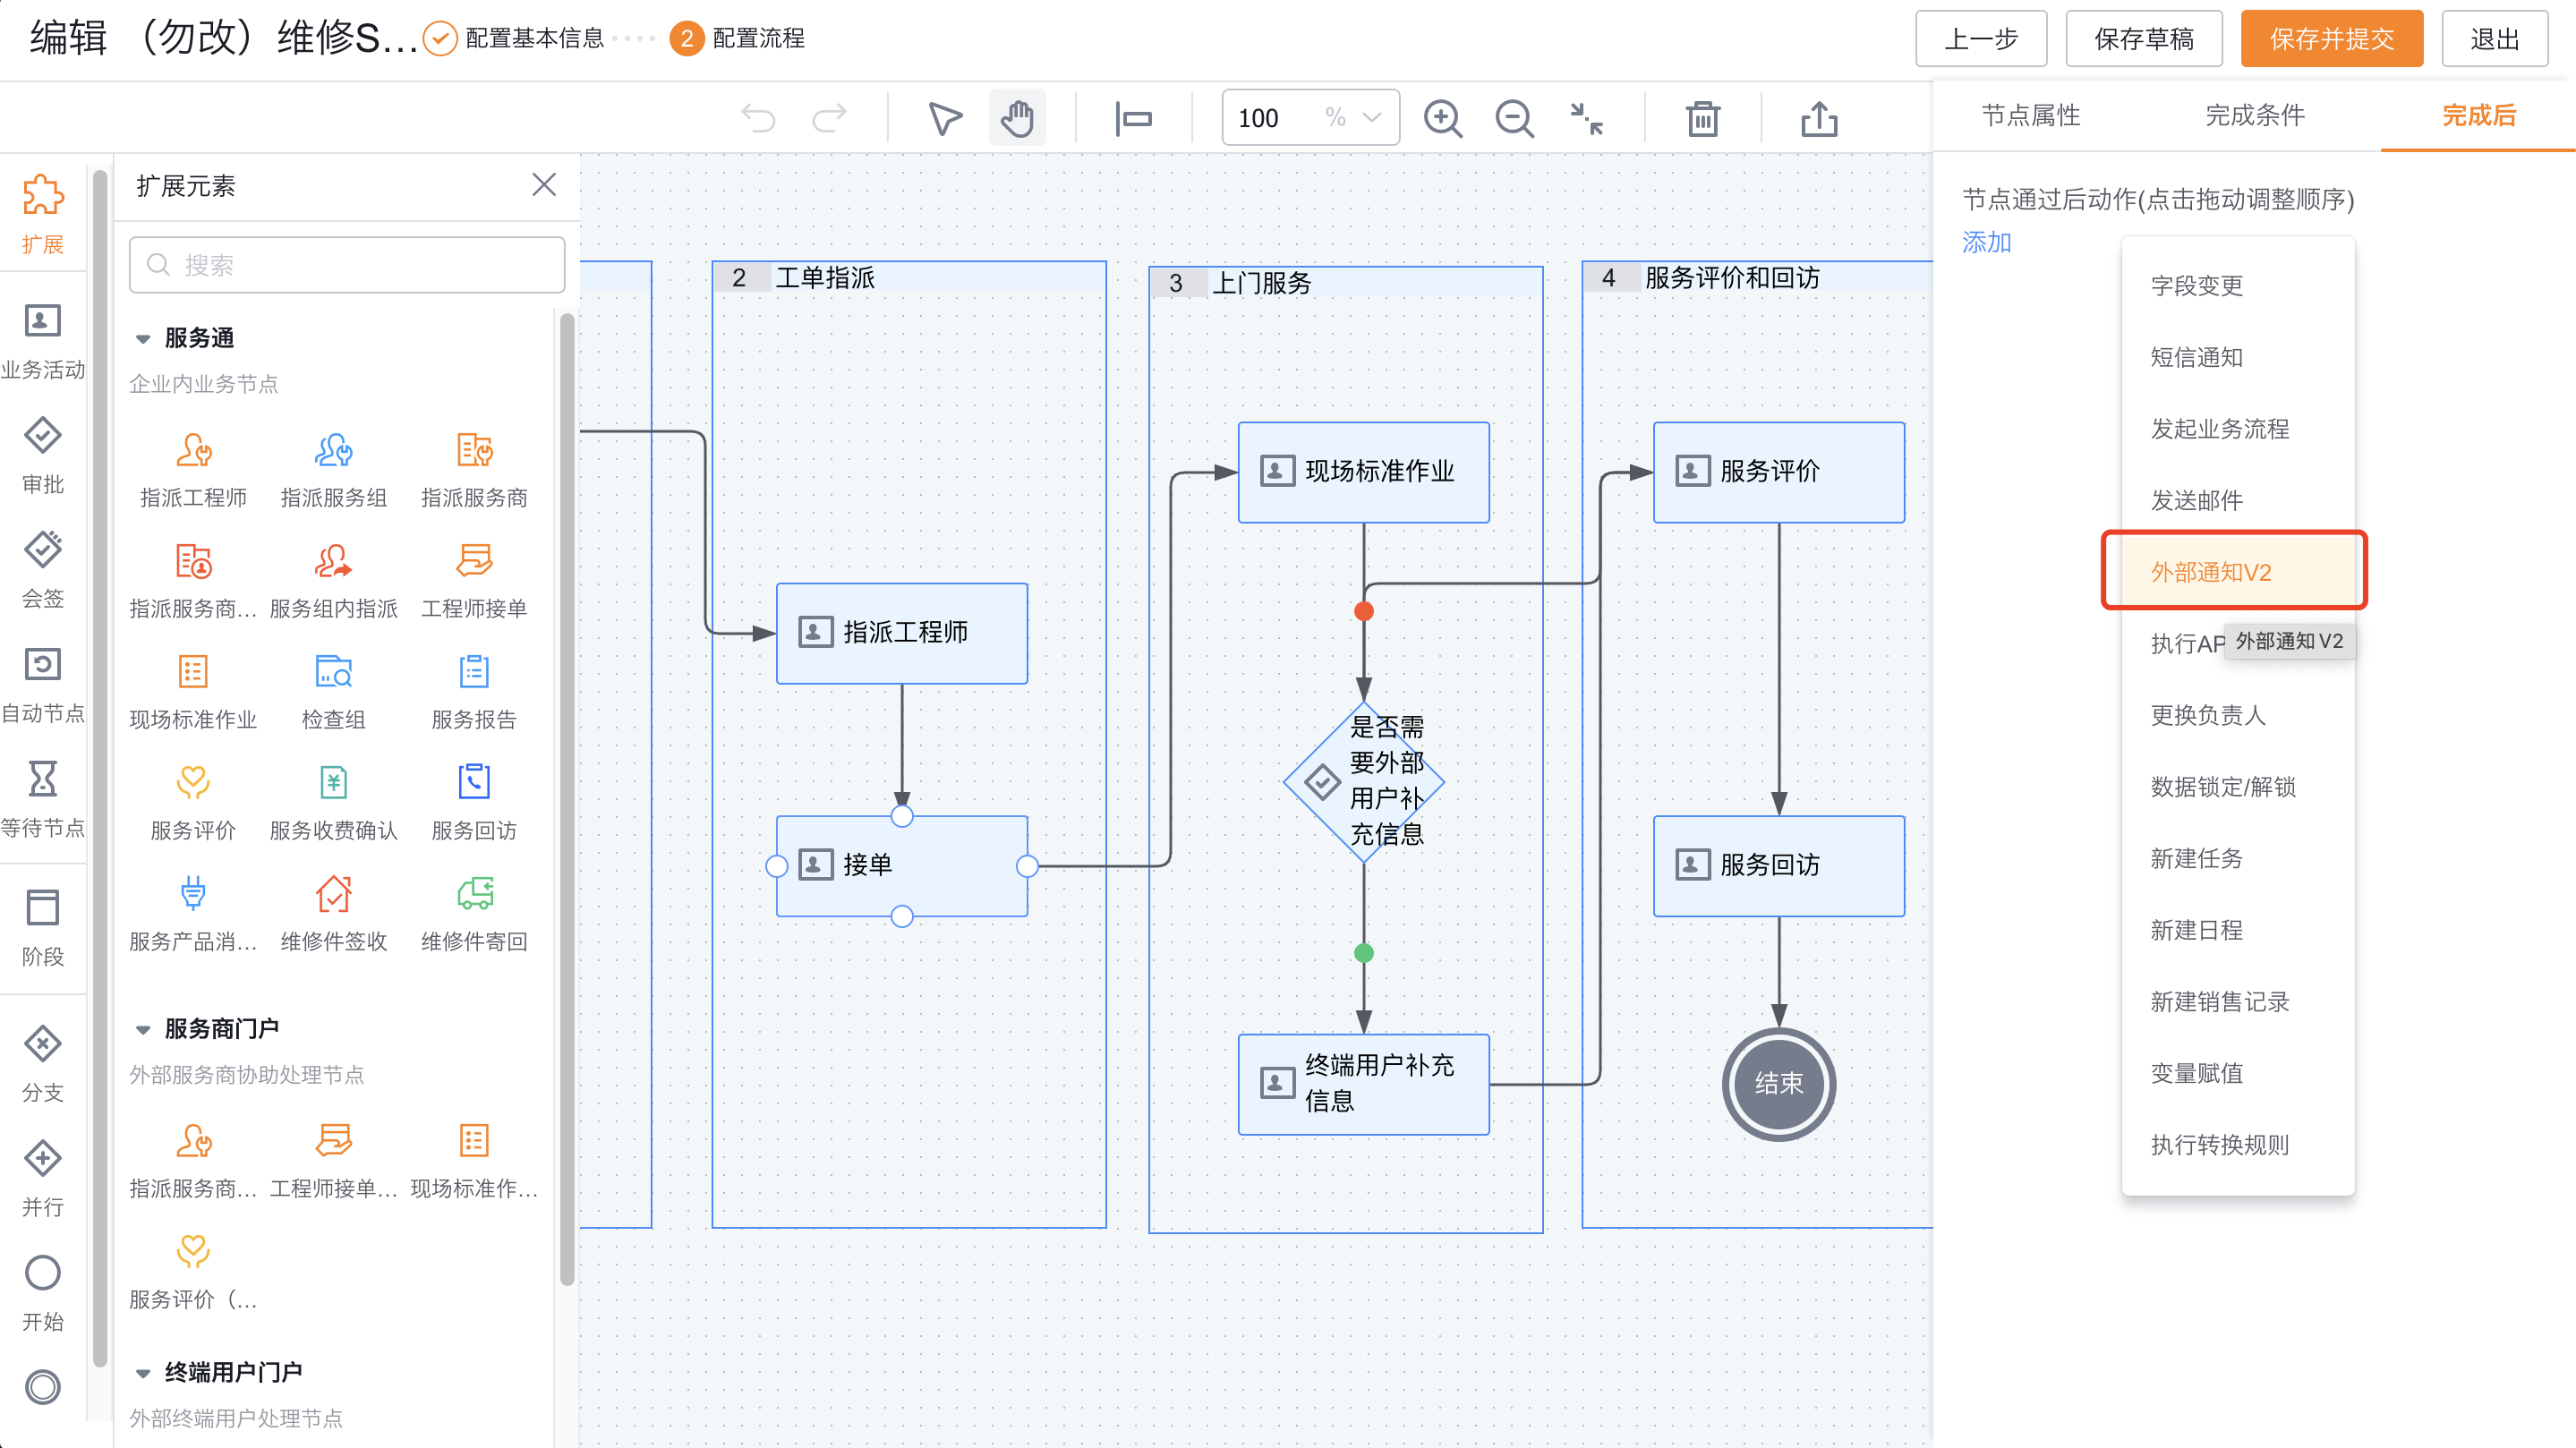Screen dimensions: 2576x1448
Task: Choose 更换负责人 from action menu
Action: [2237, 715]
